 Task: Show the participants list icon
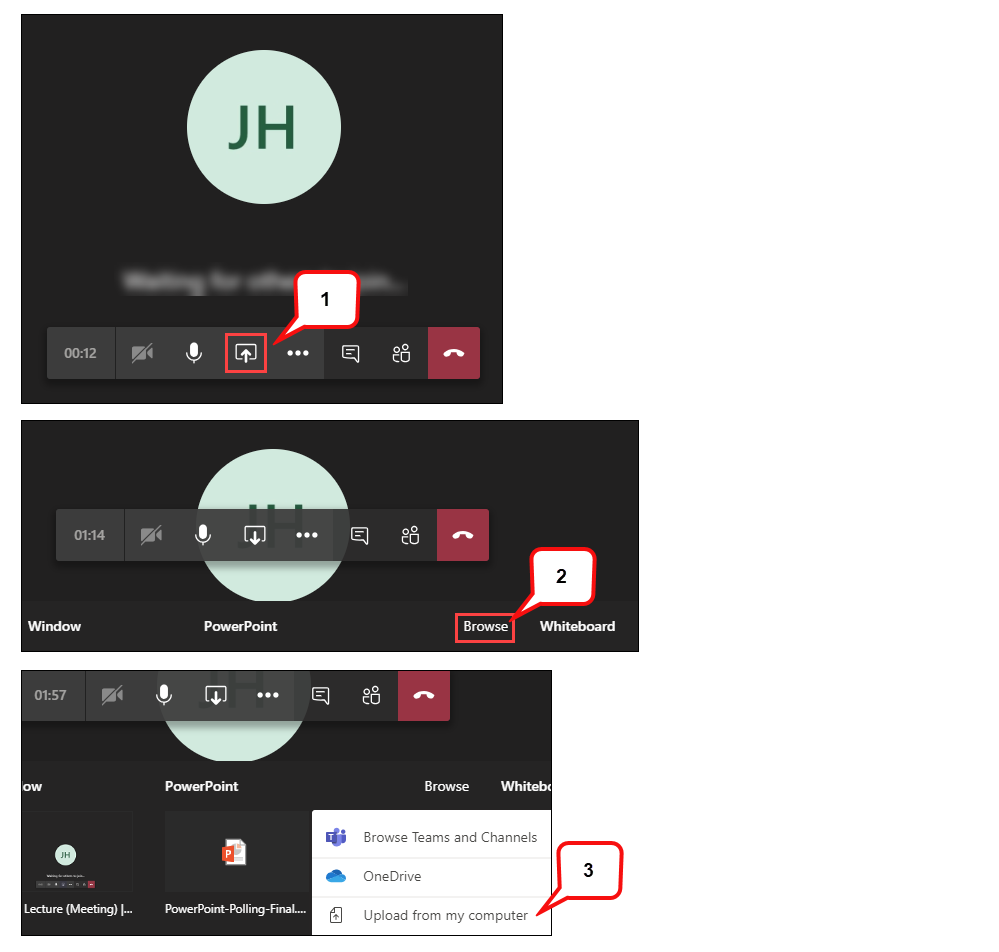tap(402, 353)
